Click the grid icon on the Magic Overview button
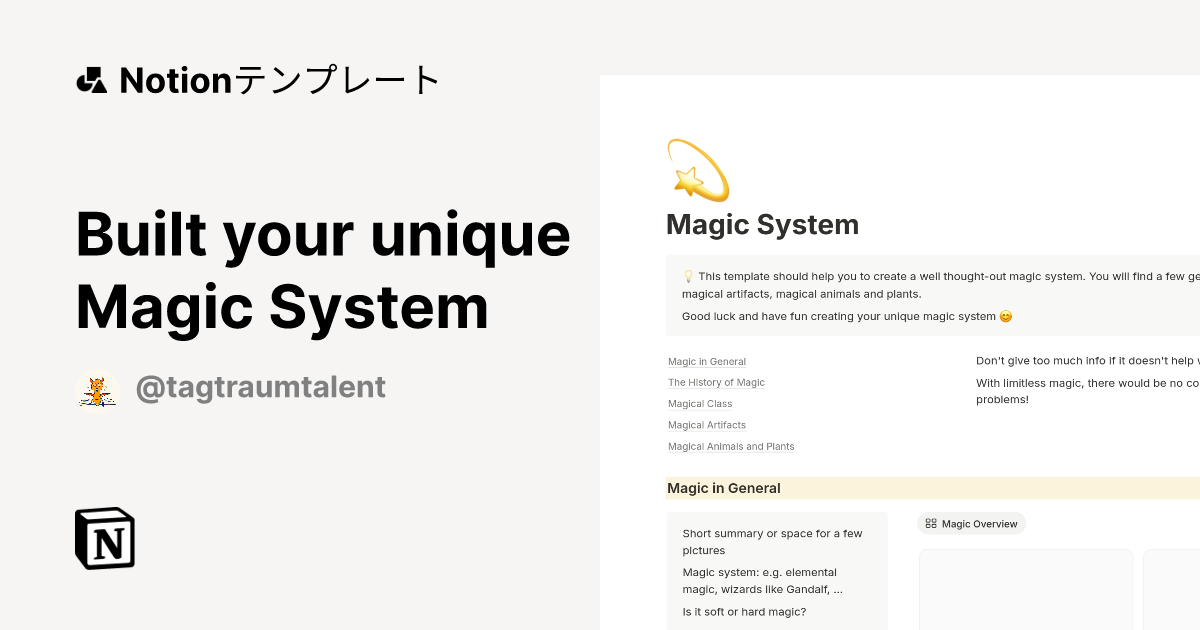The image size is (1200, 630). pyautogui.click(x=931, y=523)
